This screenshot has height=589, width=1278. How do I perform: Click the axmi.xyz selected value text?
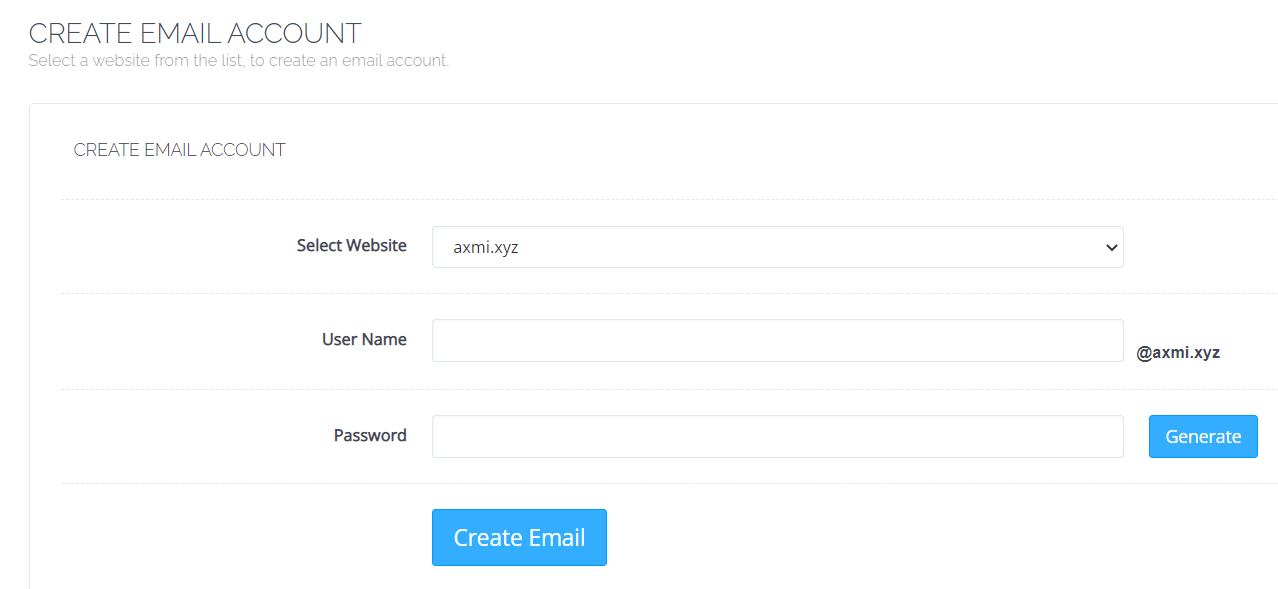coord(486,248)
